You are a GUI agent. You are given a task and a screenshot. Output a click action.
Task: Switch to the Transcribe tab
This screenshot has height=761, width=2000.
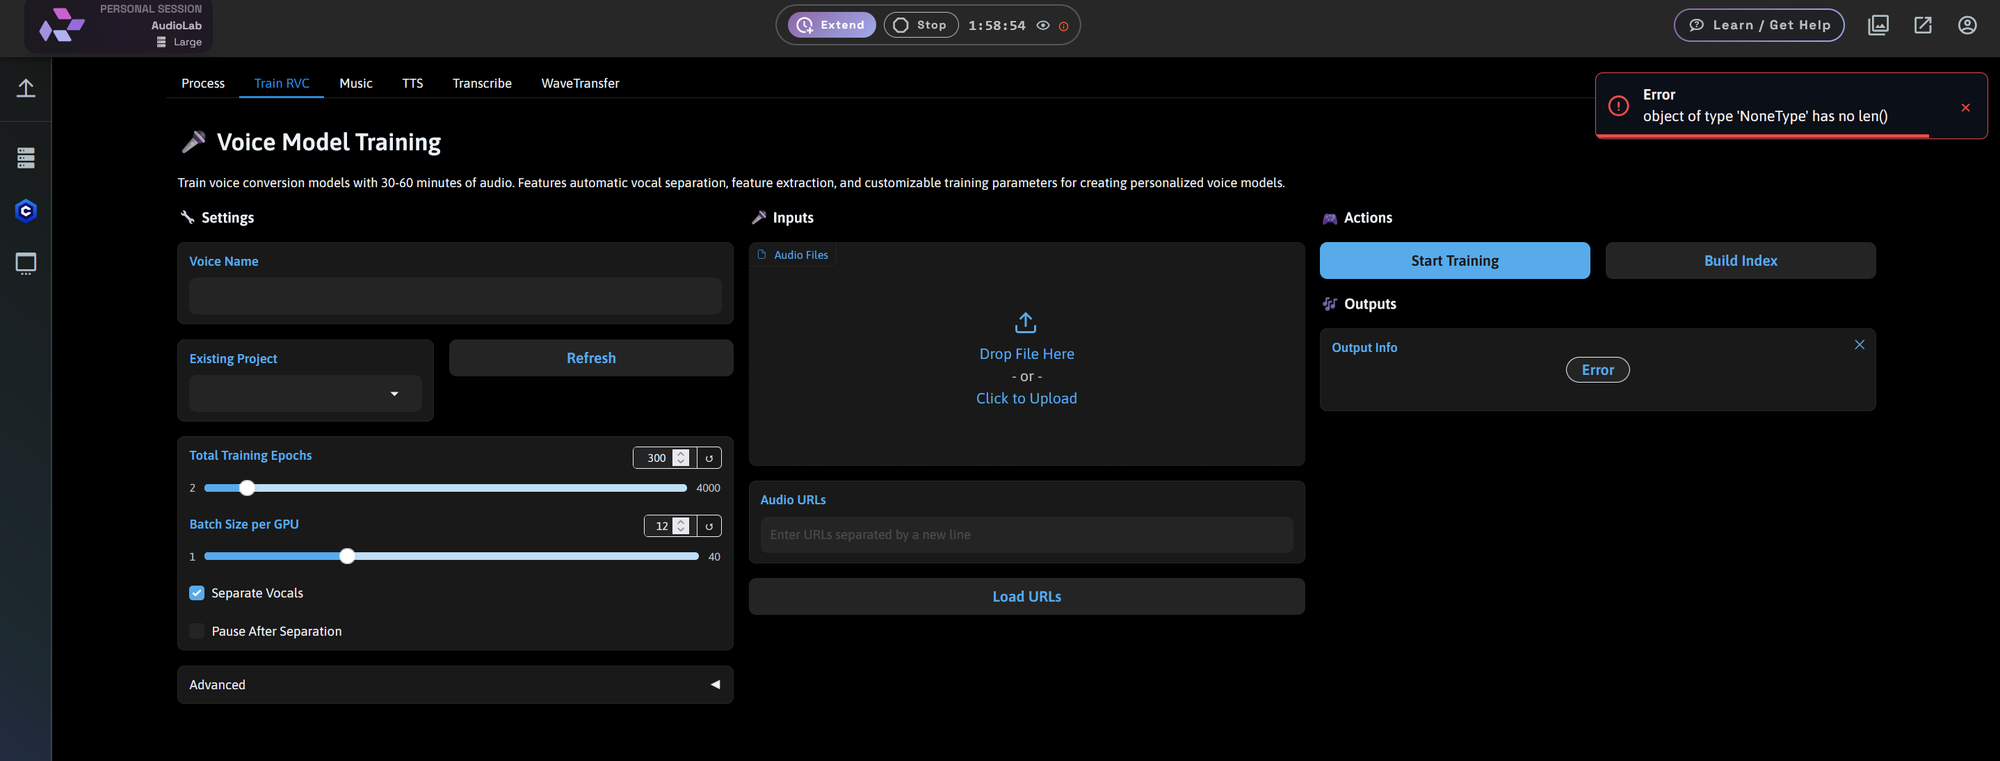point(482,83)
